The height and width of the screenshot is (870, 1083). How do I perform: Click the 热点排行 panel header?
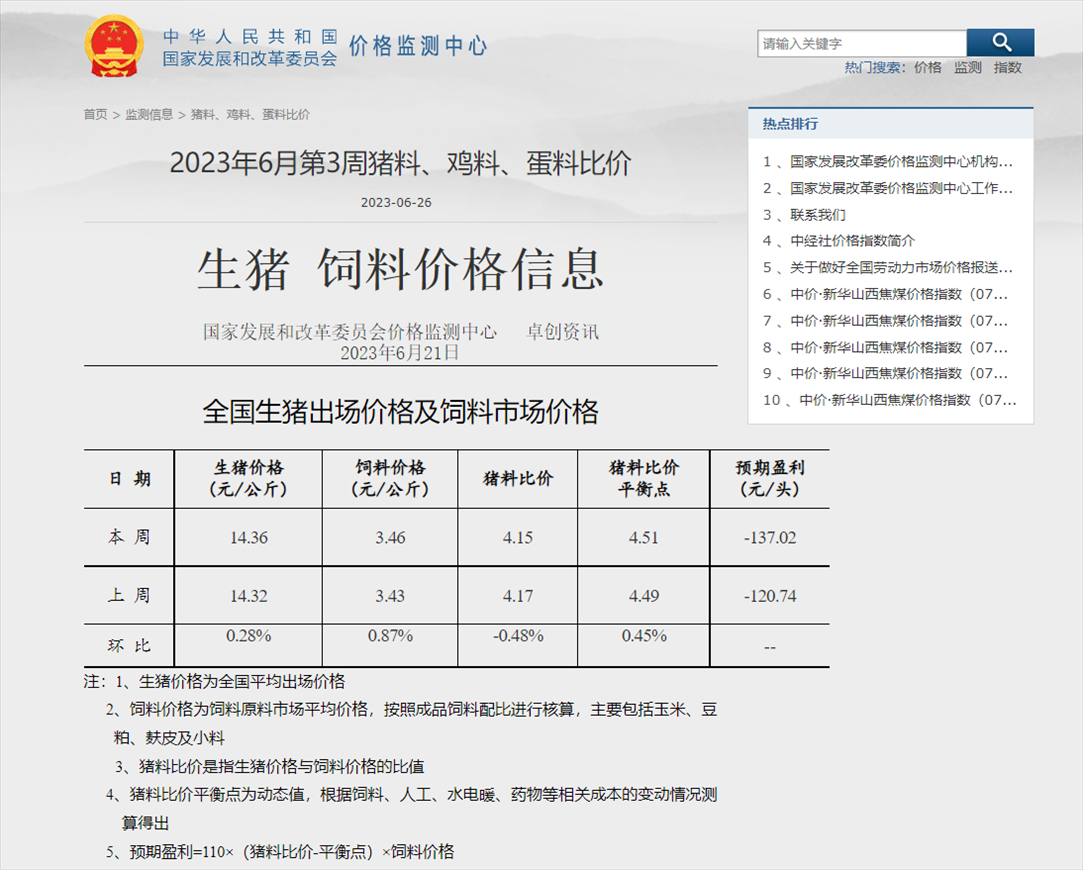tap(790, 124)
